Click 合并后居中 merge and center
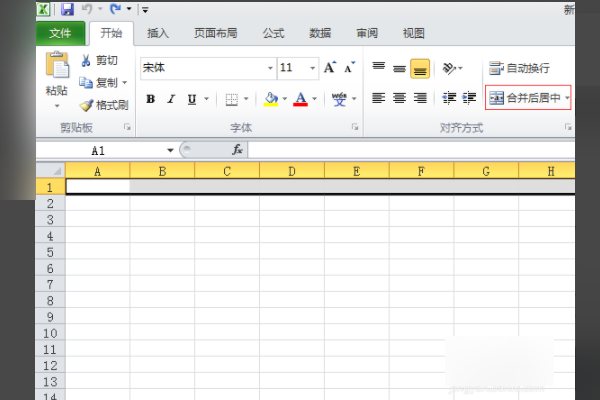Viewport: 600px width, 400px height. pos(524,98)
